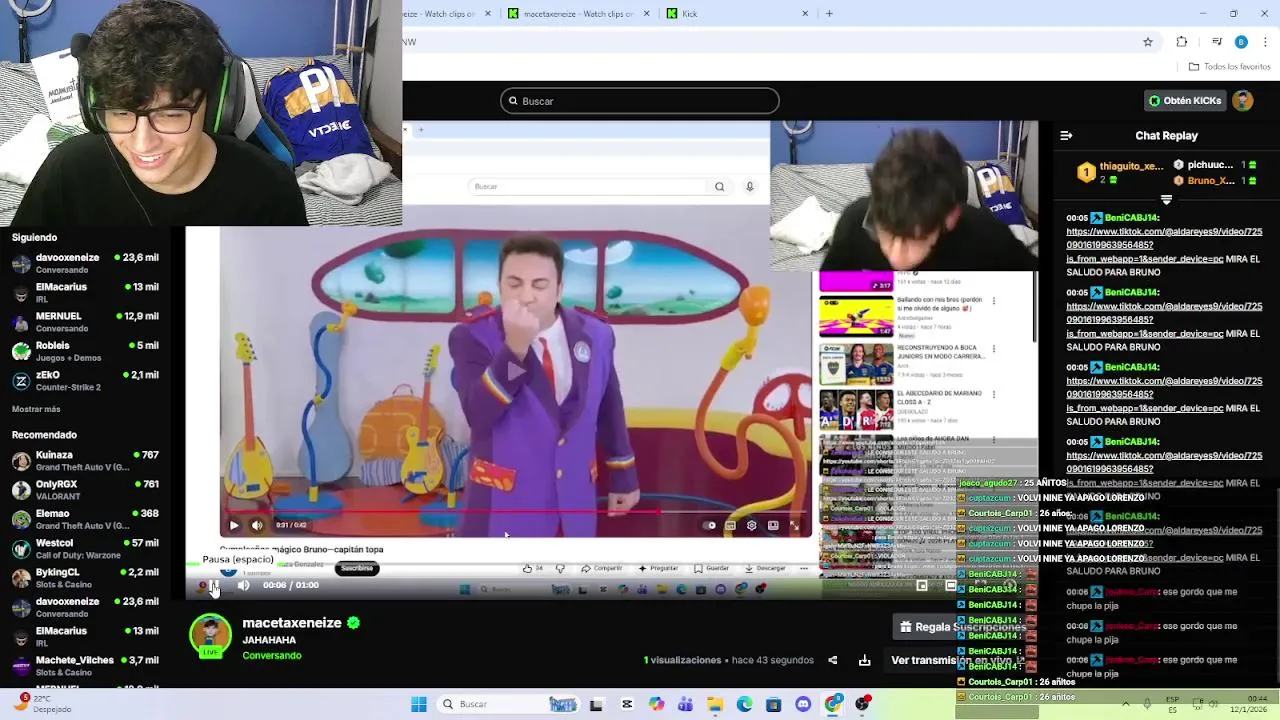Switch to macetaxeneize Watch clips tab
This screenshot has height=720, width=1280.
(580, 14)
